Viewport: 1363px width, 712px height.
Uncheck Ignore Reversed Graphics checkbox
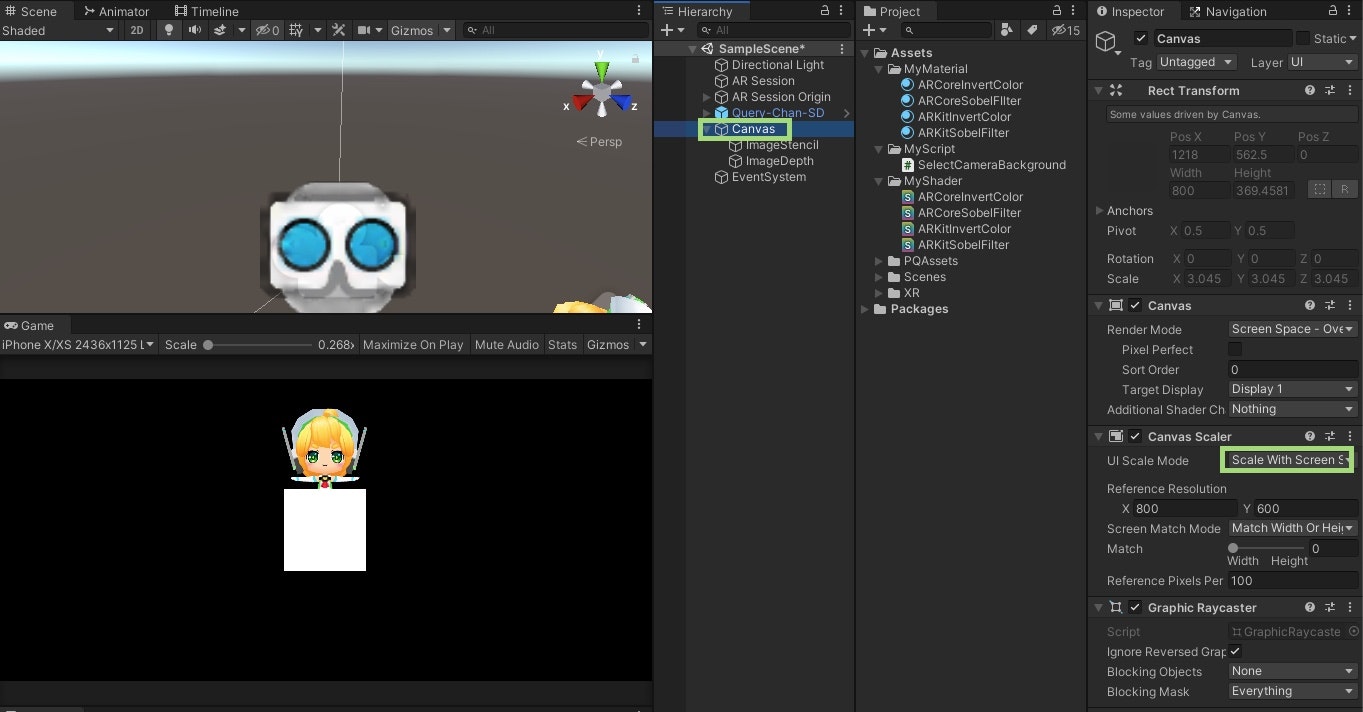pos(1235,651)
